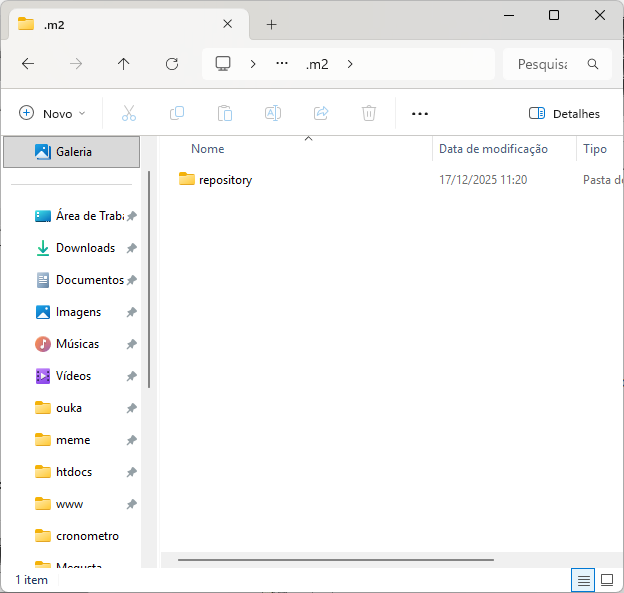Click the Copy icon in toolbar
624x593 pixels.
177,113
